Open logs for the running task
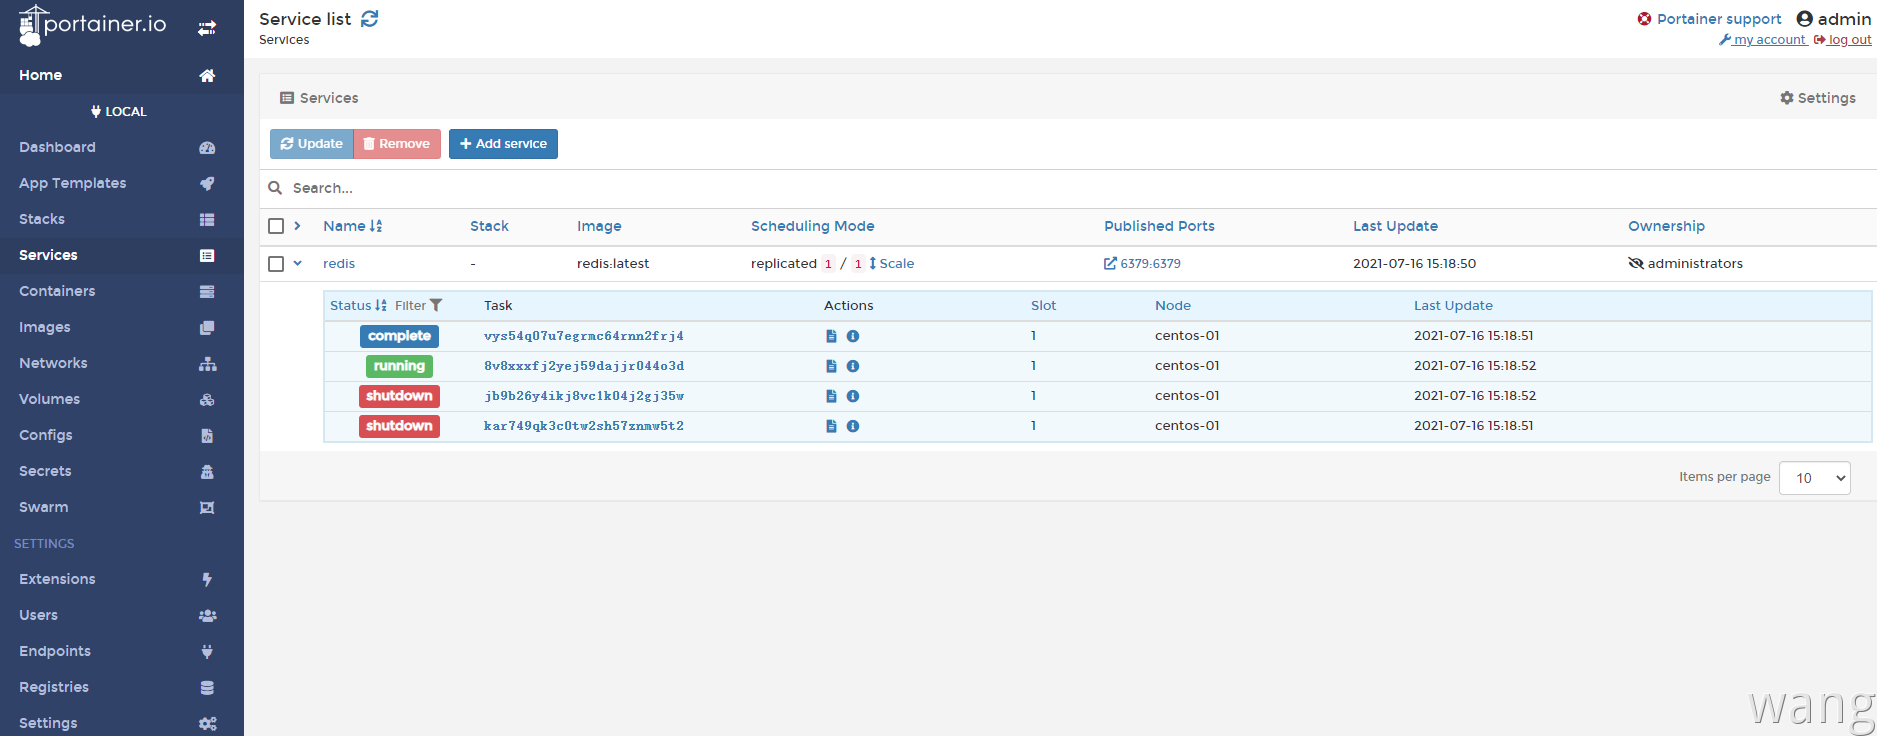The image size is (1877, 736). tap(831, 366)
